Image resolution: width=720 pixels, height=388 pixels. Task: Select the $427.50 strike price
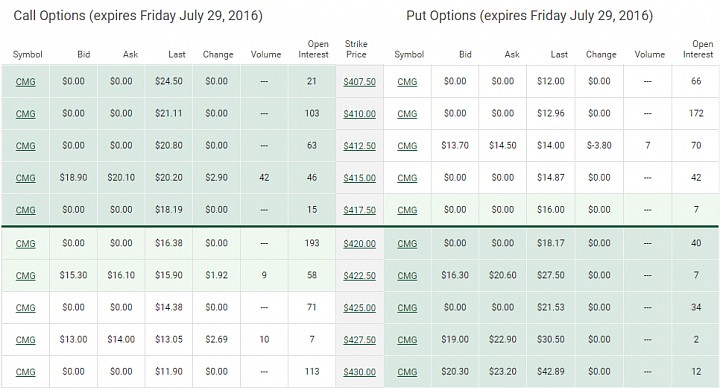point(360,340)
